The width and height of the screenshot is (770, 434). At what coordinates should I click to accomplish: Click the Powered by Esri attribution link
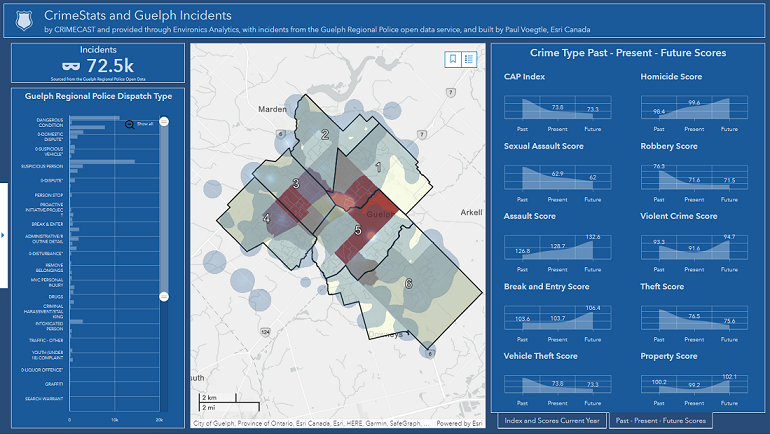click(x=459, y=423)
